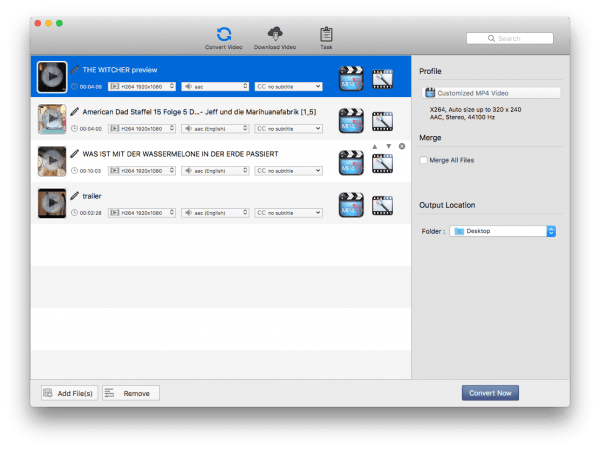Switch to the Download Video tab
600x450 pixels.
pyautogui.click(x=274, y=36)
